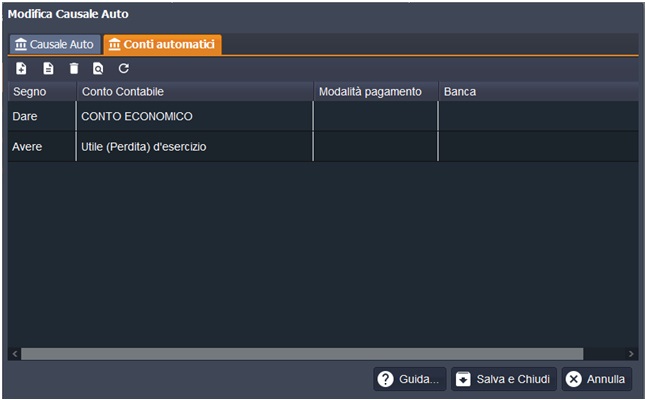This screenshot has height=400, width=645.
Task: Click the Banca column header
Action: [536, 92]
